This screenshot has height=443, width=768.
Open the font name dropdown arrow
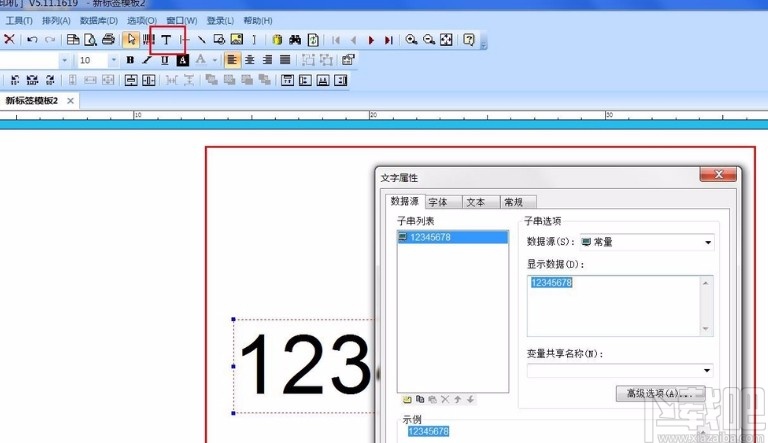(65, 60)
